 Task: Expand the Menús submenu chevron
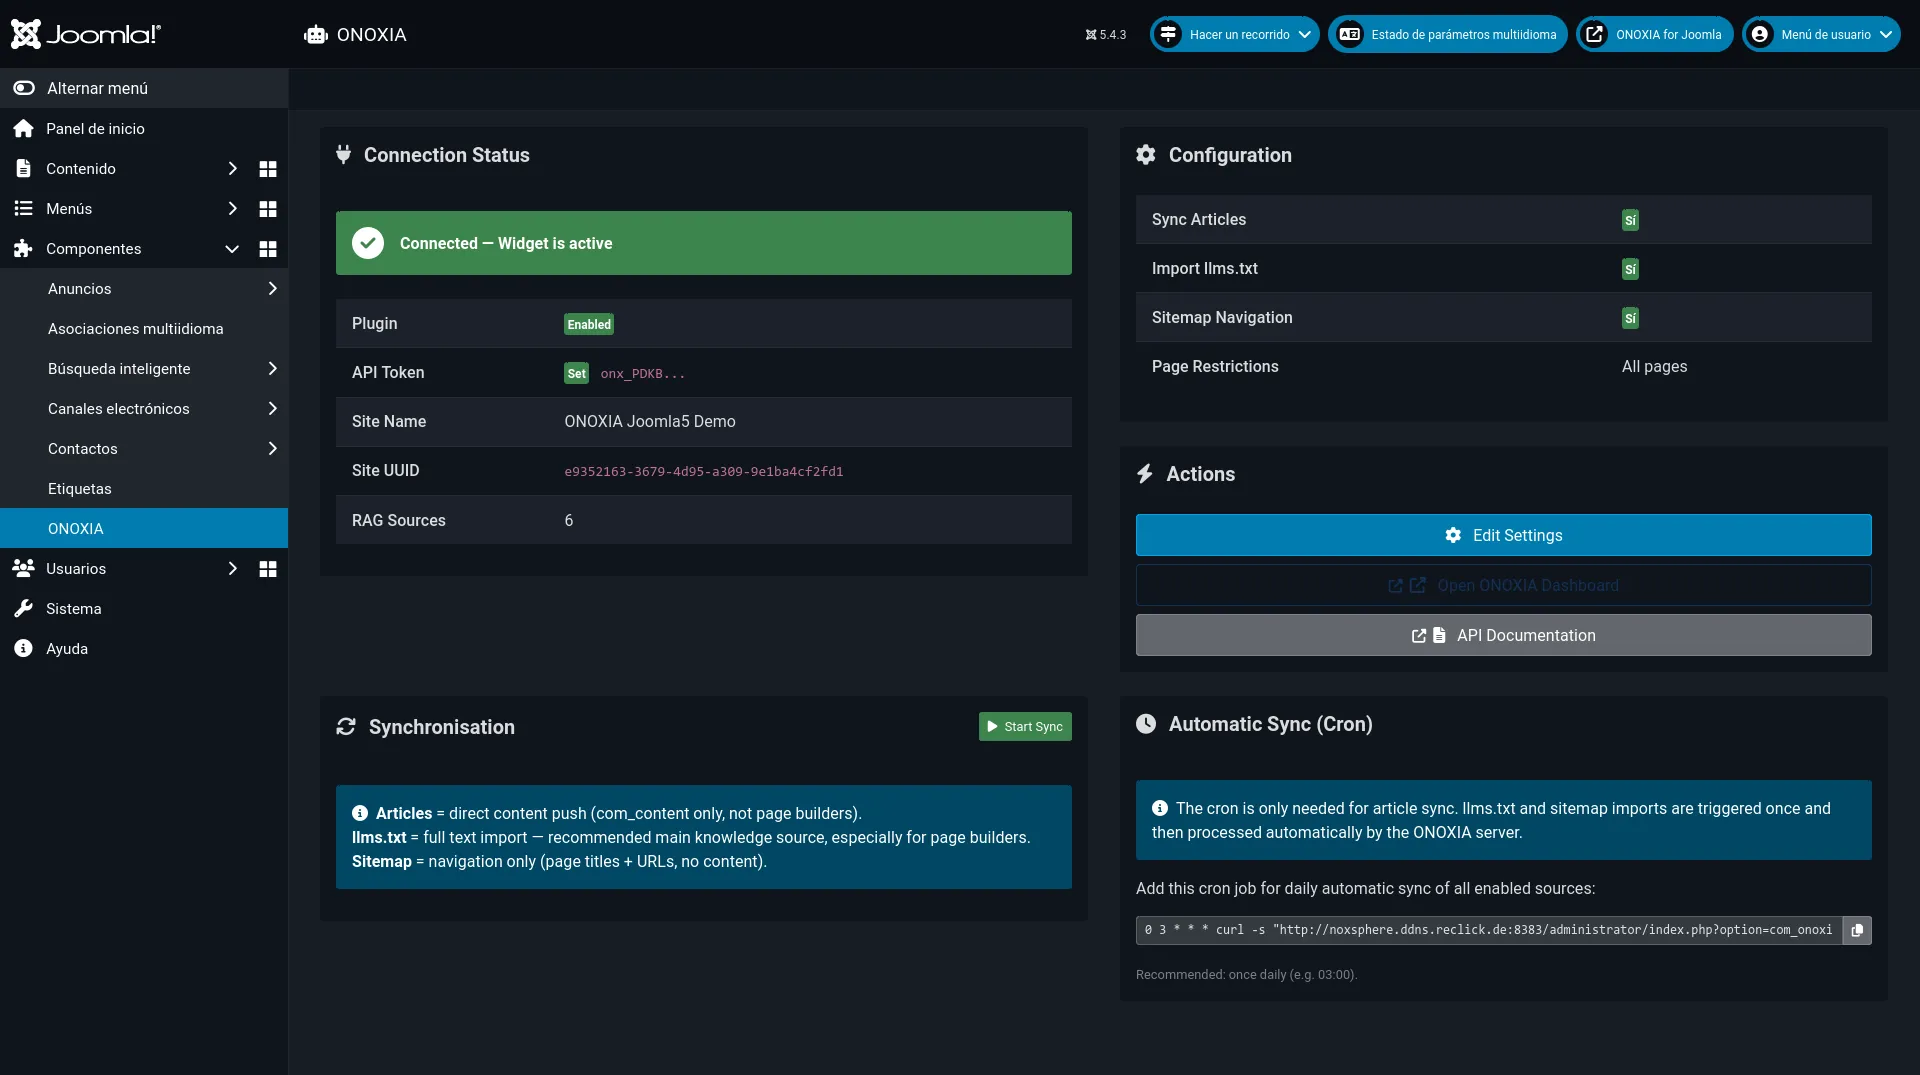(x=232, y=208)
